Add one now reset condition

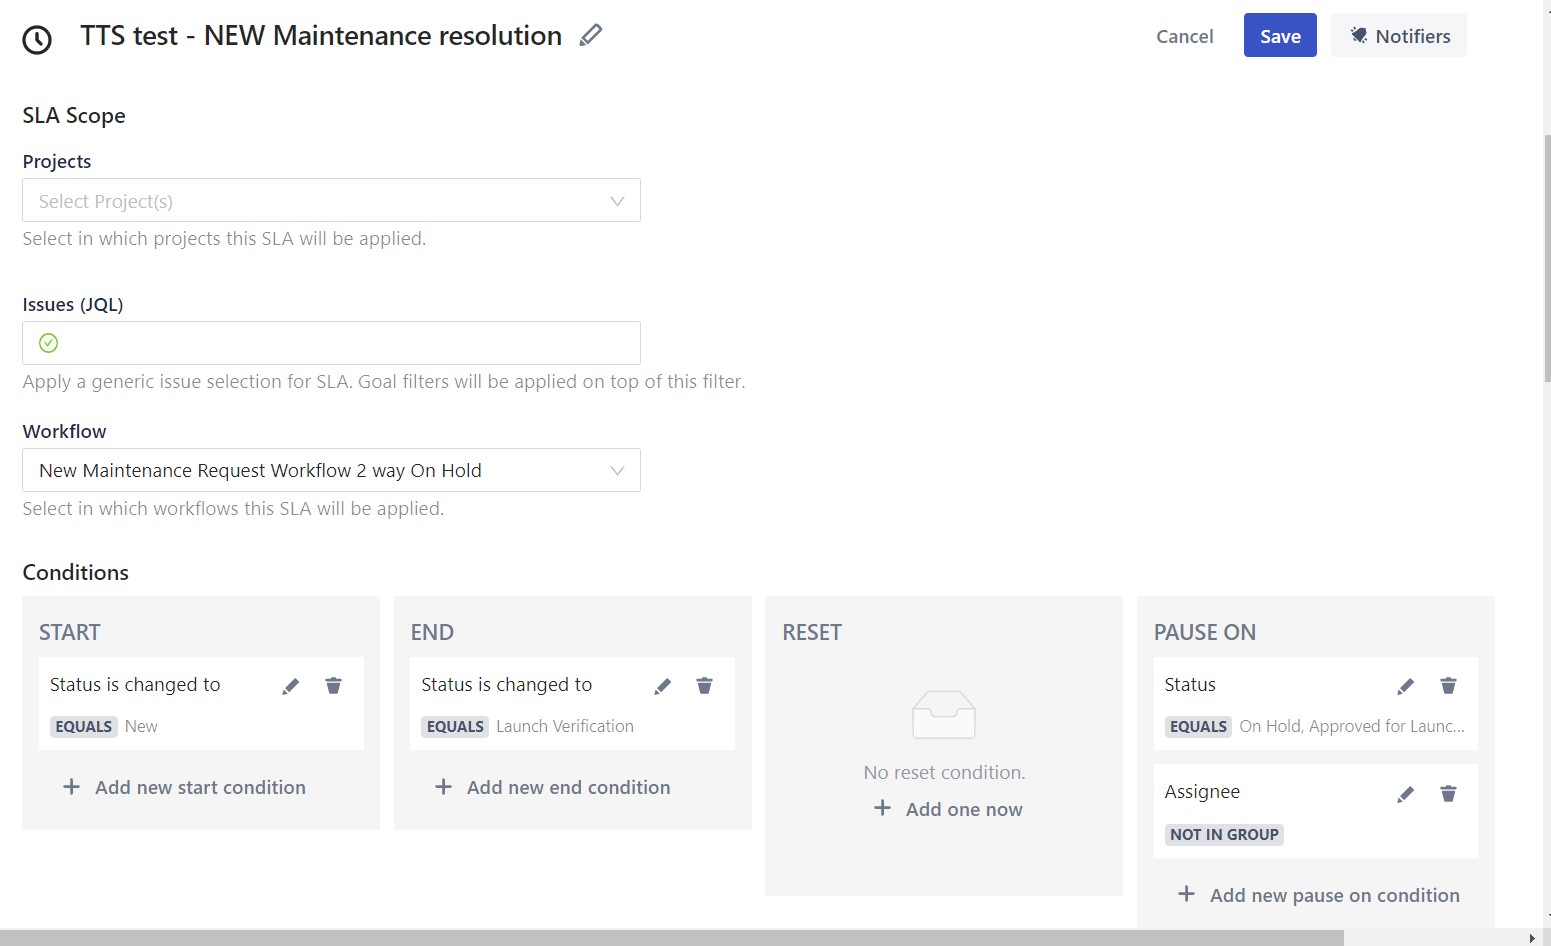coord(948,809)
